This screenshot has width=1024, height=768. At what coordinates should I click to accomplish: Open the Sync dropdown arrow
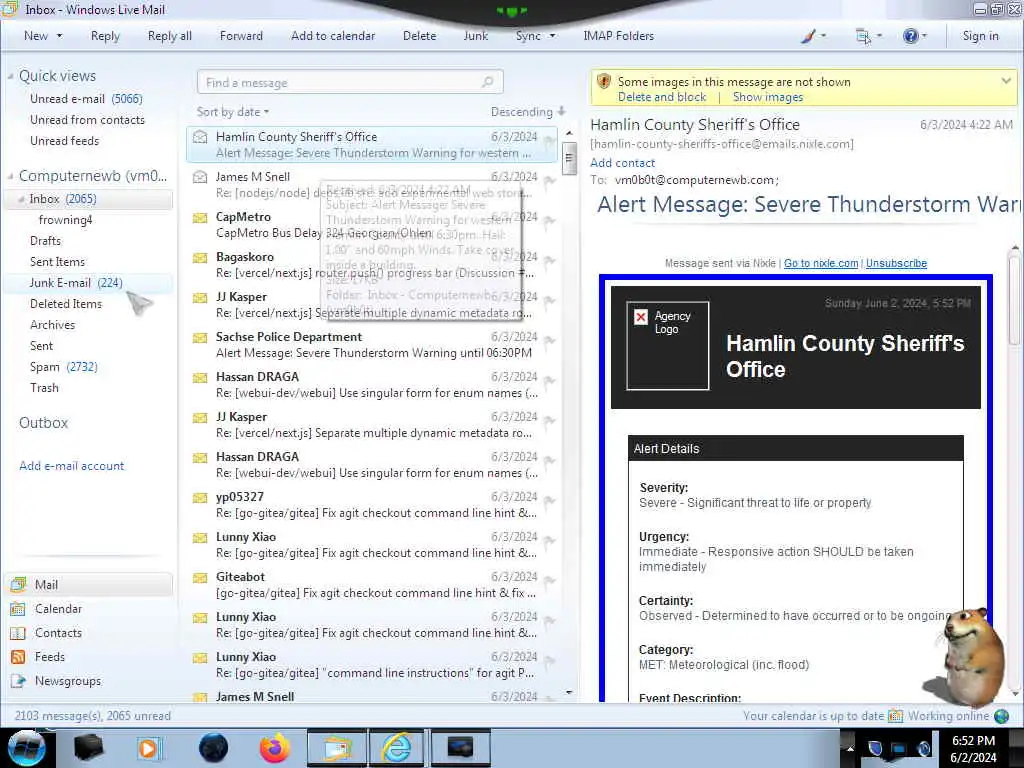(552, 36)
